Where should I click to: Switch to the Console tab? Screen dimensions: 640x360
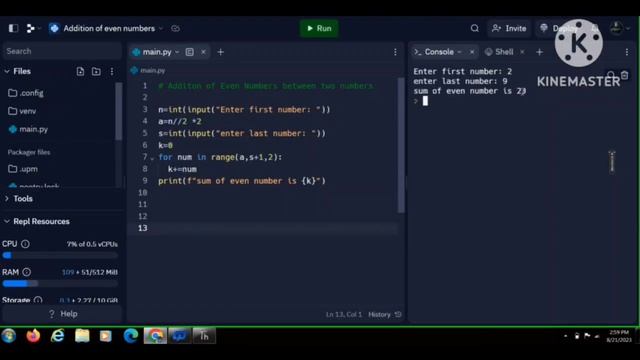point(434,52)
